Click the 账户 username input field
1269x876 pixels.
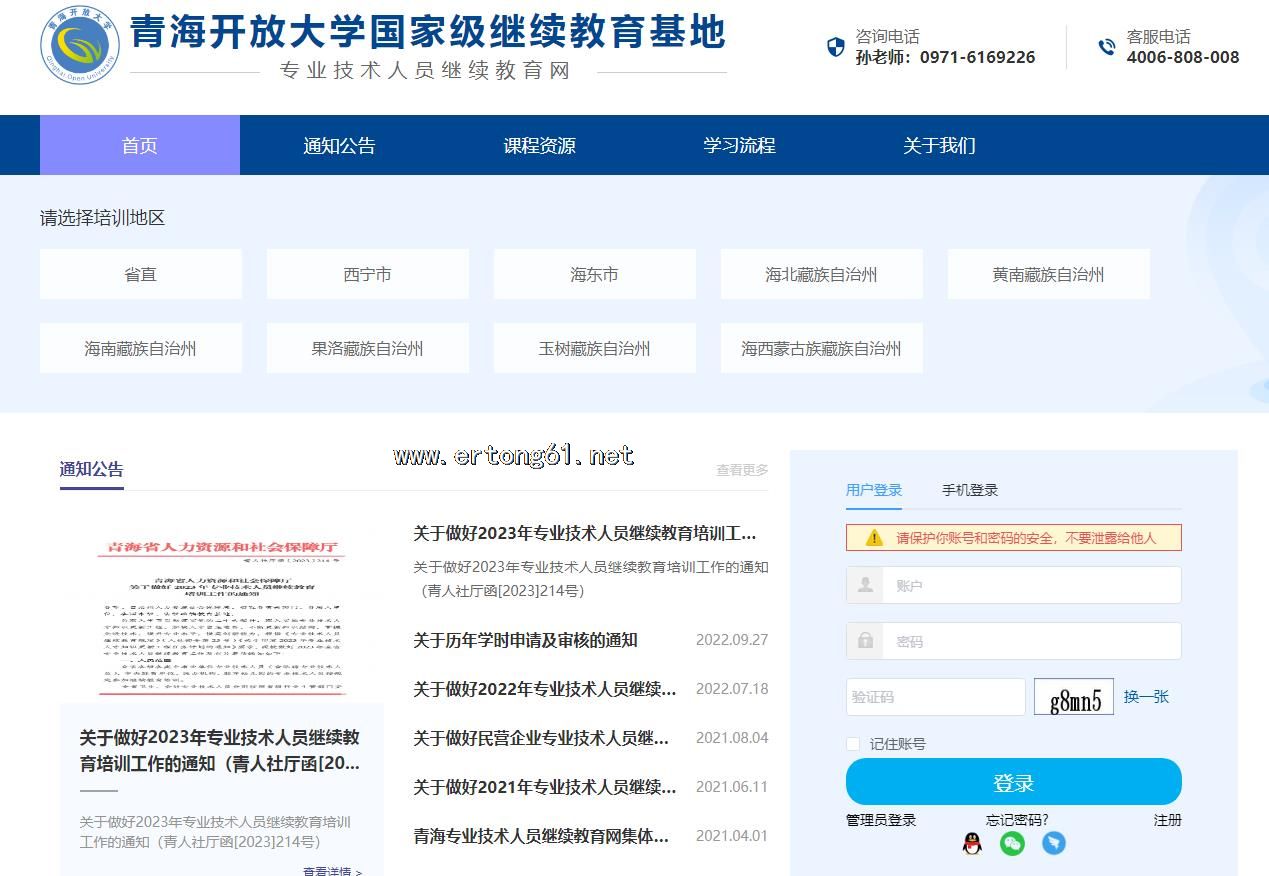coord(1030,585)
